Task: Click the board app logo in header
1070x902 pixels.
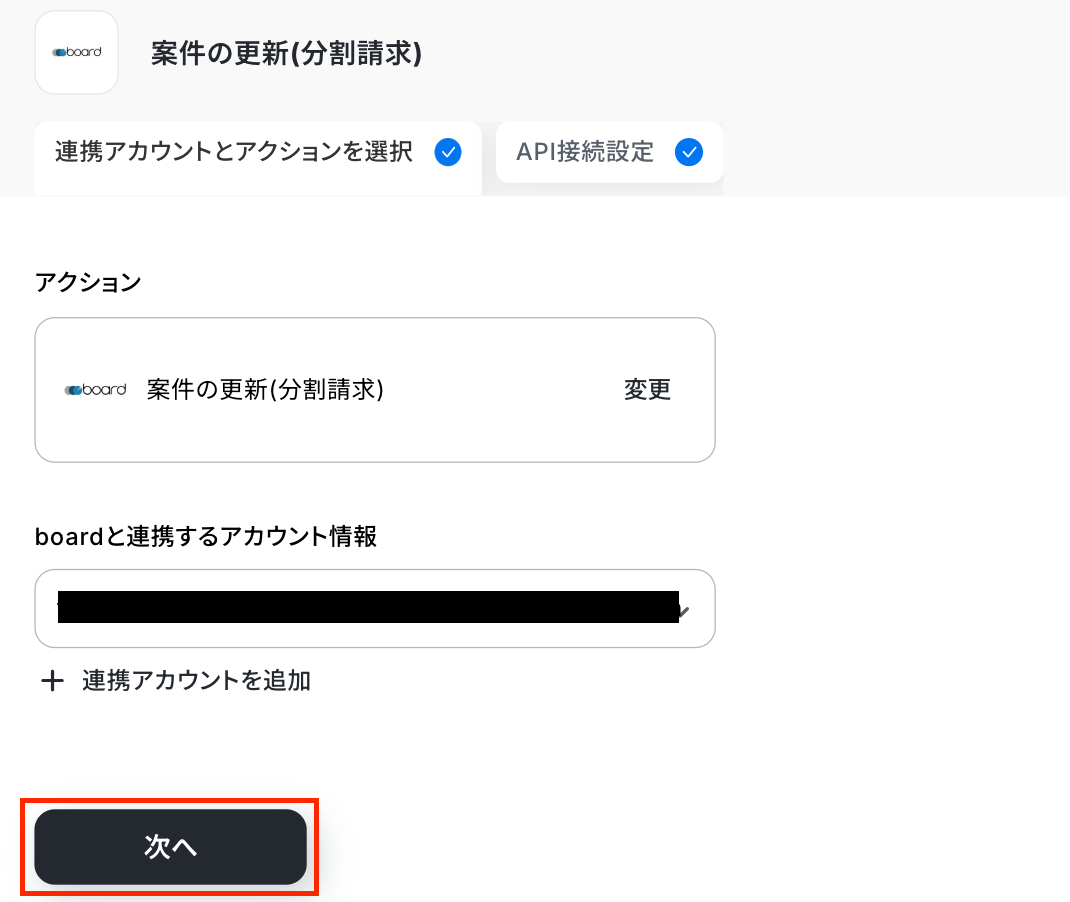Action: pyautogui.click(x=76, y=52)
